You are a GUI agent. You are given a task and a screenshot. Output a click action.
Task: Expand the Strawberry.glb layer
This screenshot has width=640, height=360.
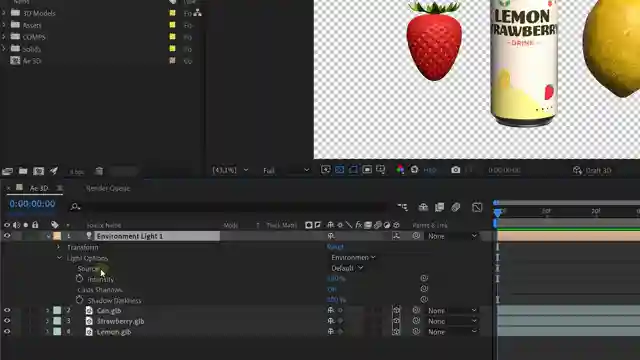pos(47,321)
